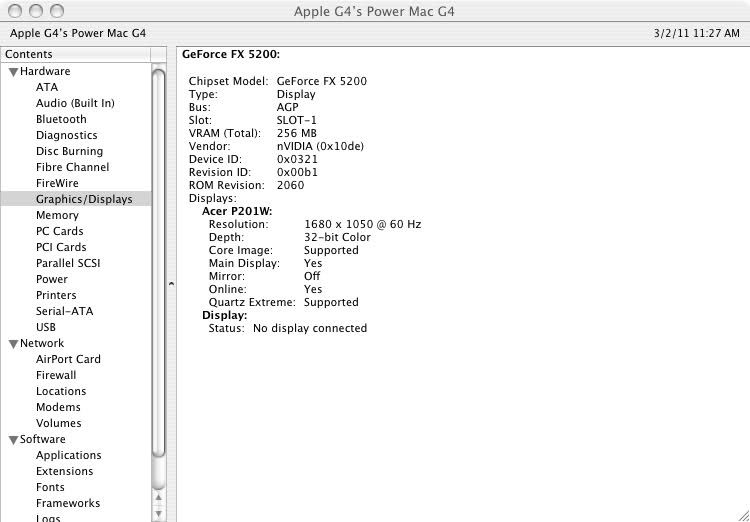Image resolution: width=750 pixels, height=522 pixels.
Task: Open USB hardware info
Action: [x=45, y=327]
